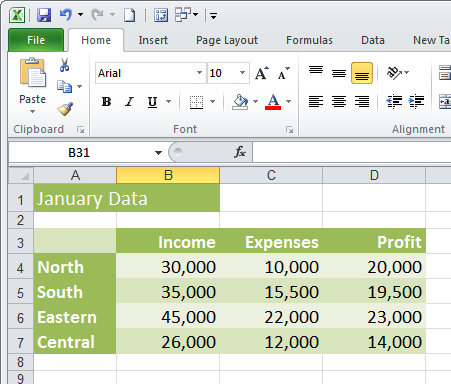The image size is (451, 384).
Task: Click the January Data title cell
Action: tap(127, 198)
